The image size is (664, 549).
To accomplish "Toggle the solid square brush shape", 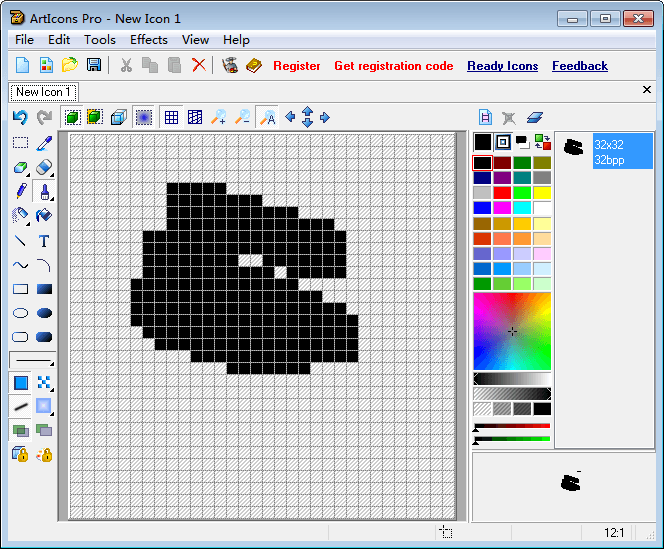I will (20, 382).
